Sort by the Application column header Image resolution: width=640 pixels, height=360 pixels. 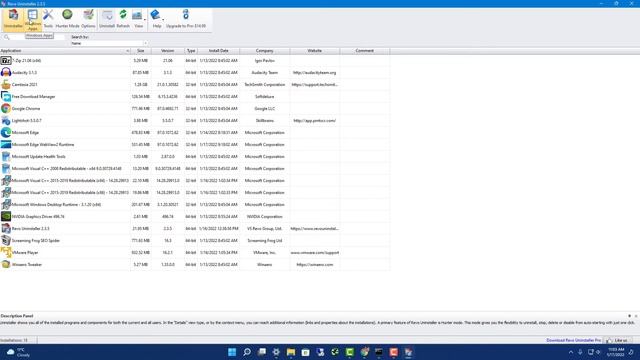(x=65, y=51)
